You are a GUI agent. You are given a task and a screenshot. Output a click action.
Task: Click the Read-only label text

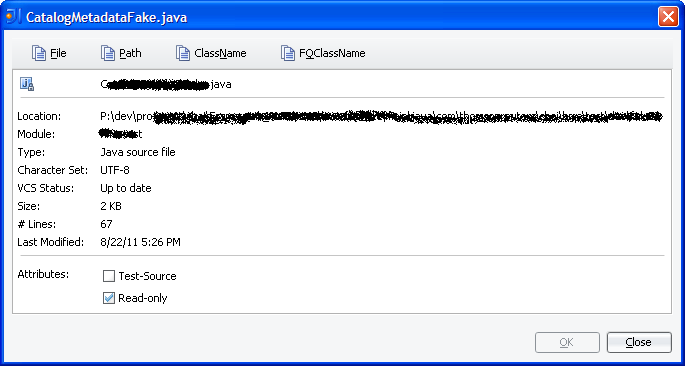tap(143, 298)
